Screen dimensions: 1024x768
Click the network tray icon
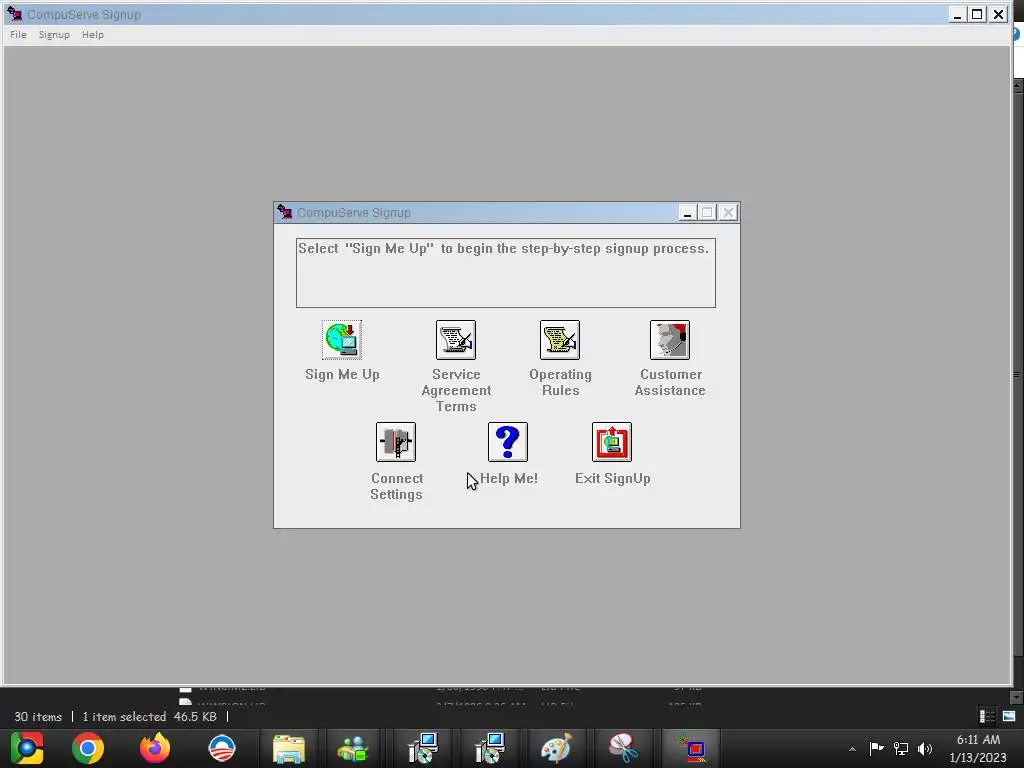[x=901, y=748]
